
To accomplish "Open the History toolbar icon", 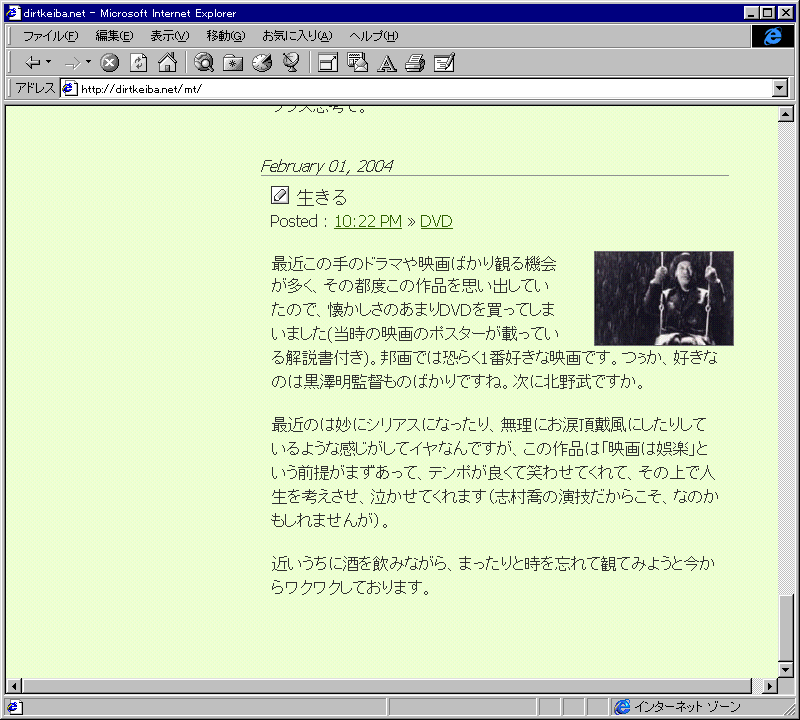I will coord(262,63).
